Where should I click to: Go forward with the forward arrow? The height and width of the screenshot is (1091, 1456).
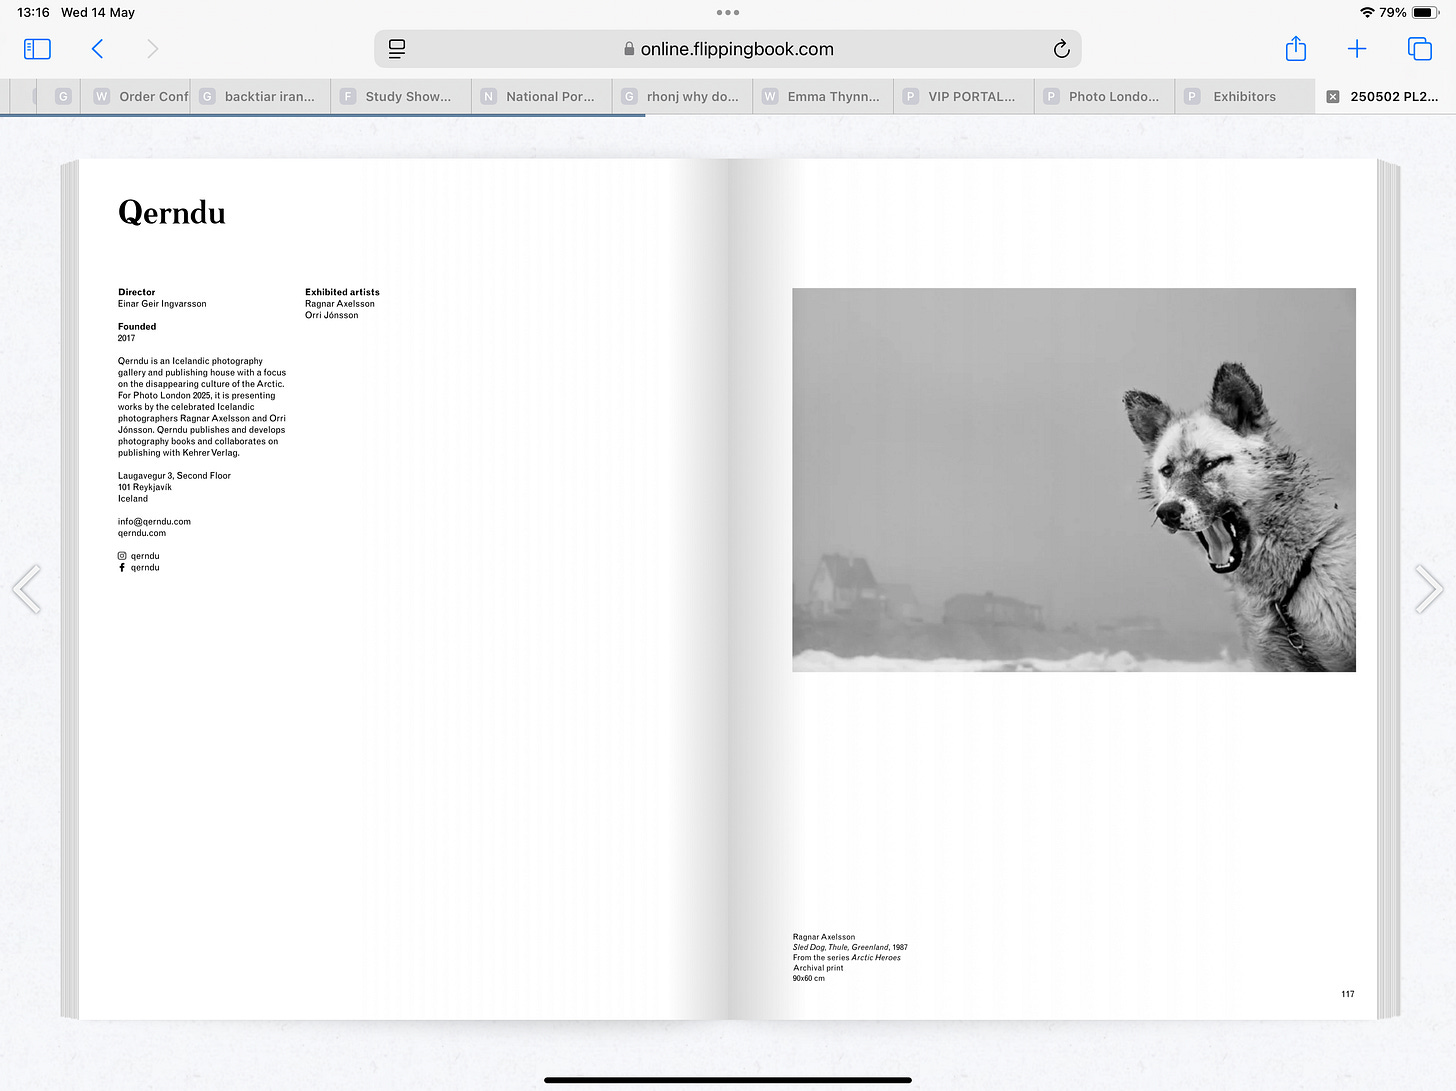(x=152, y=49)
